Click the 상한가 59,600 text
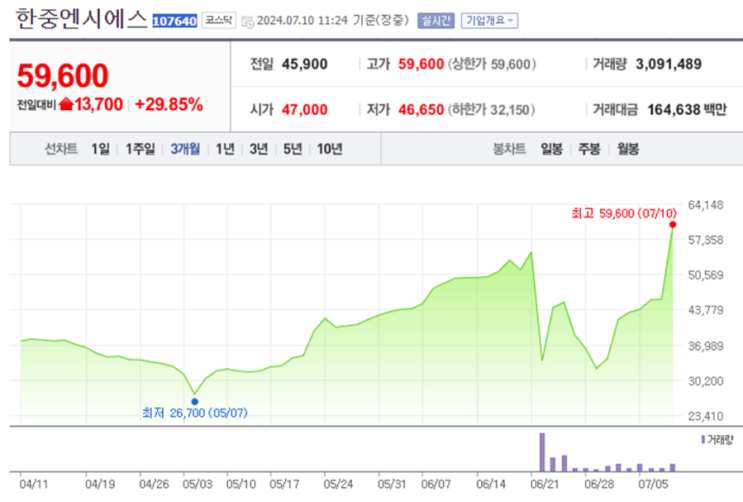The image size is (743, 502). click(492, 64)
